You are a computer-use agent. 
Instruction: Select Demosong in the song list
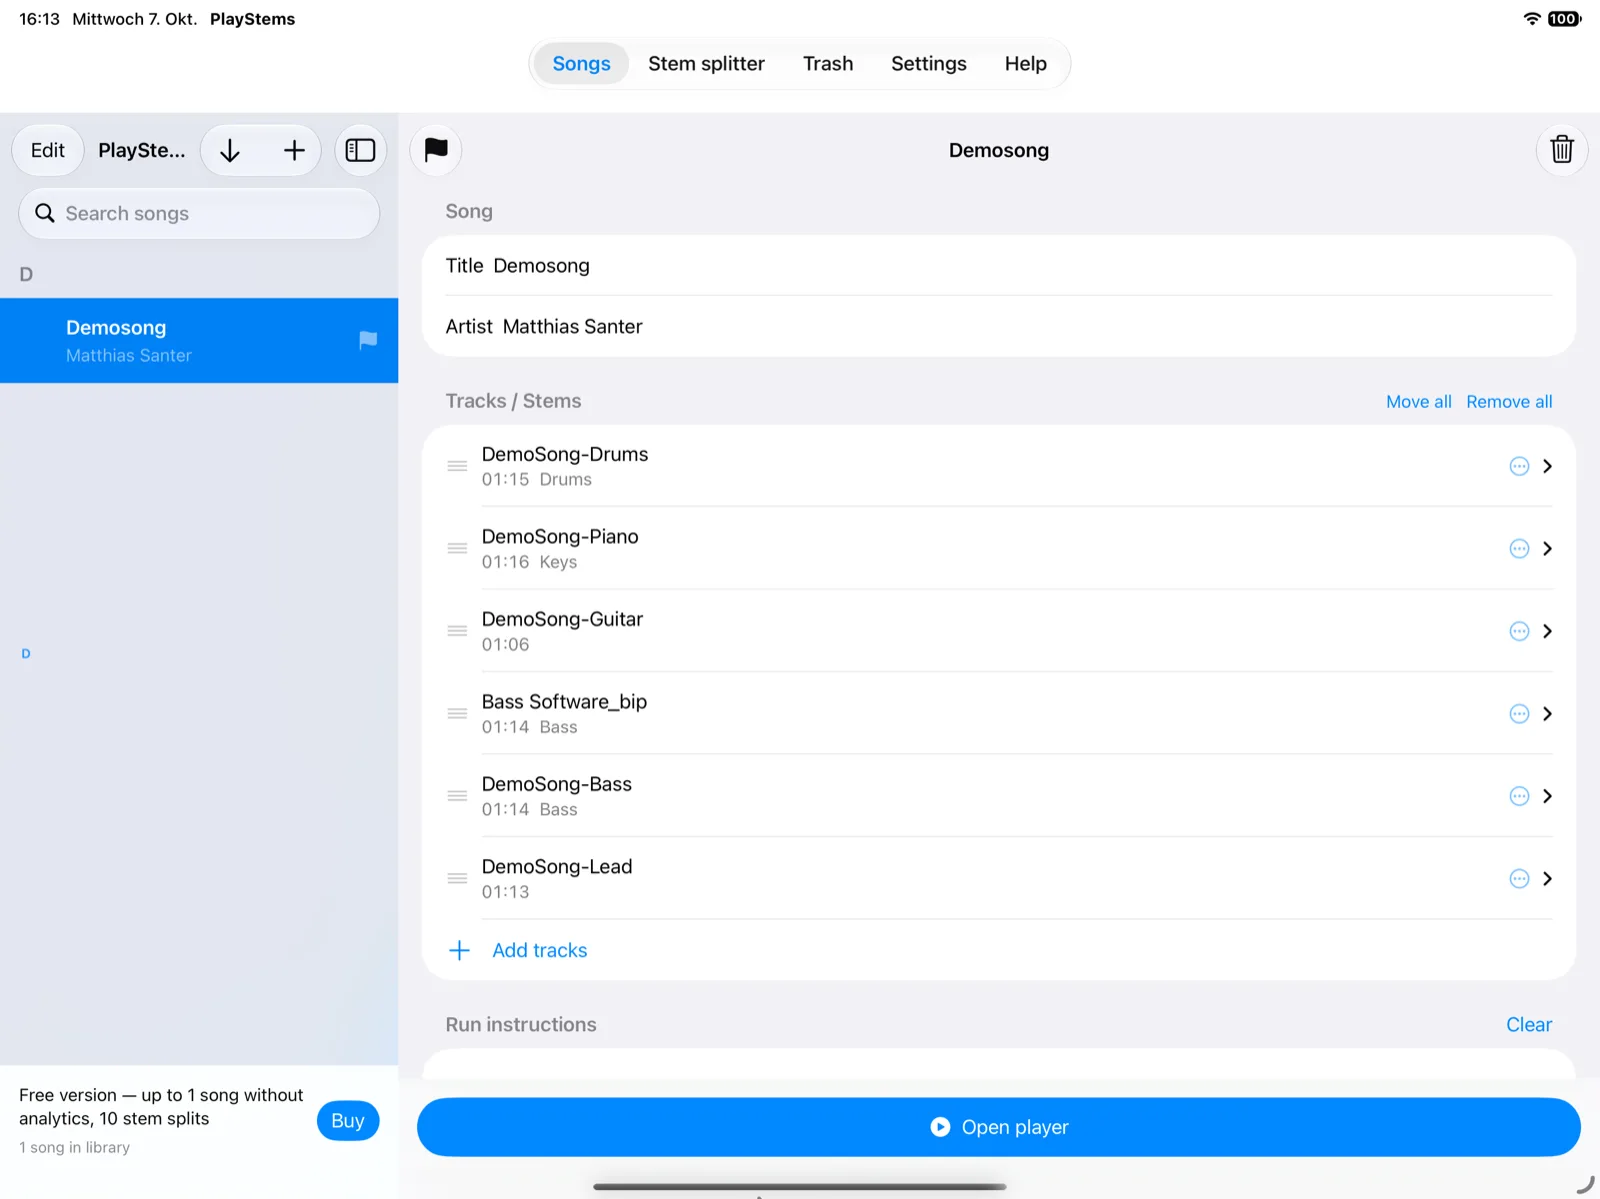199,341
